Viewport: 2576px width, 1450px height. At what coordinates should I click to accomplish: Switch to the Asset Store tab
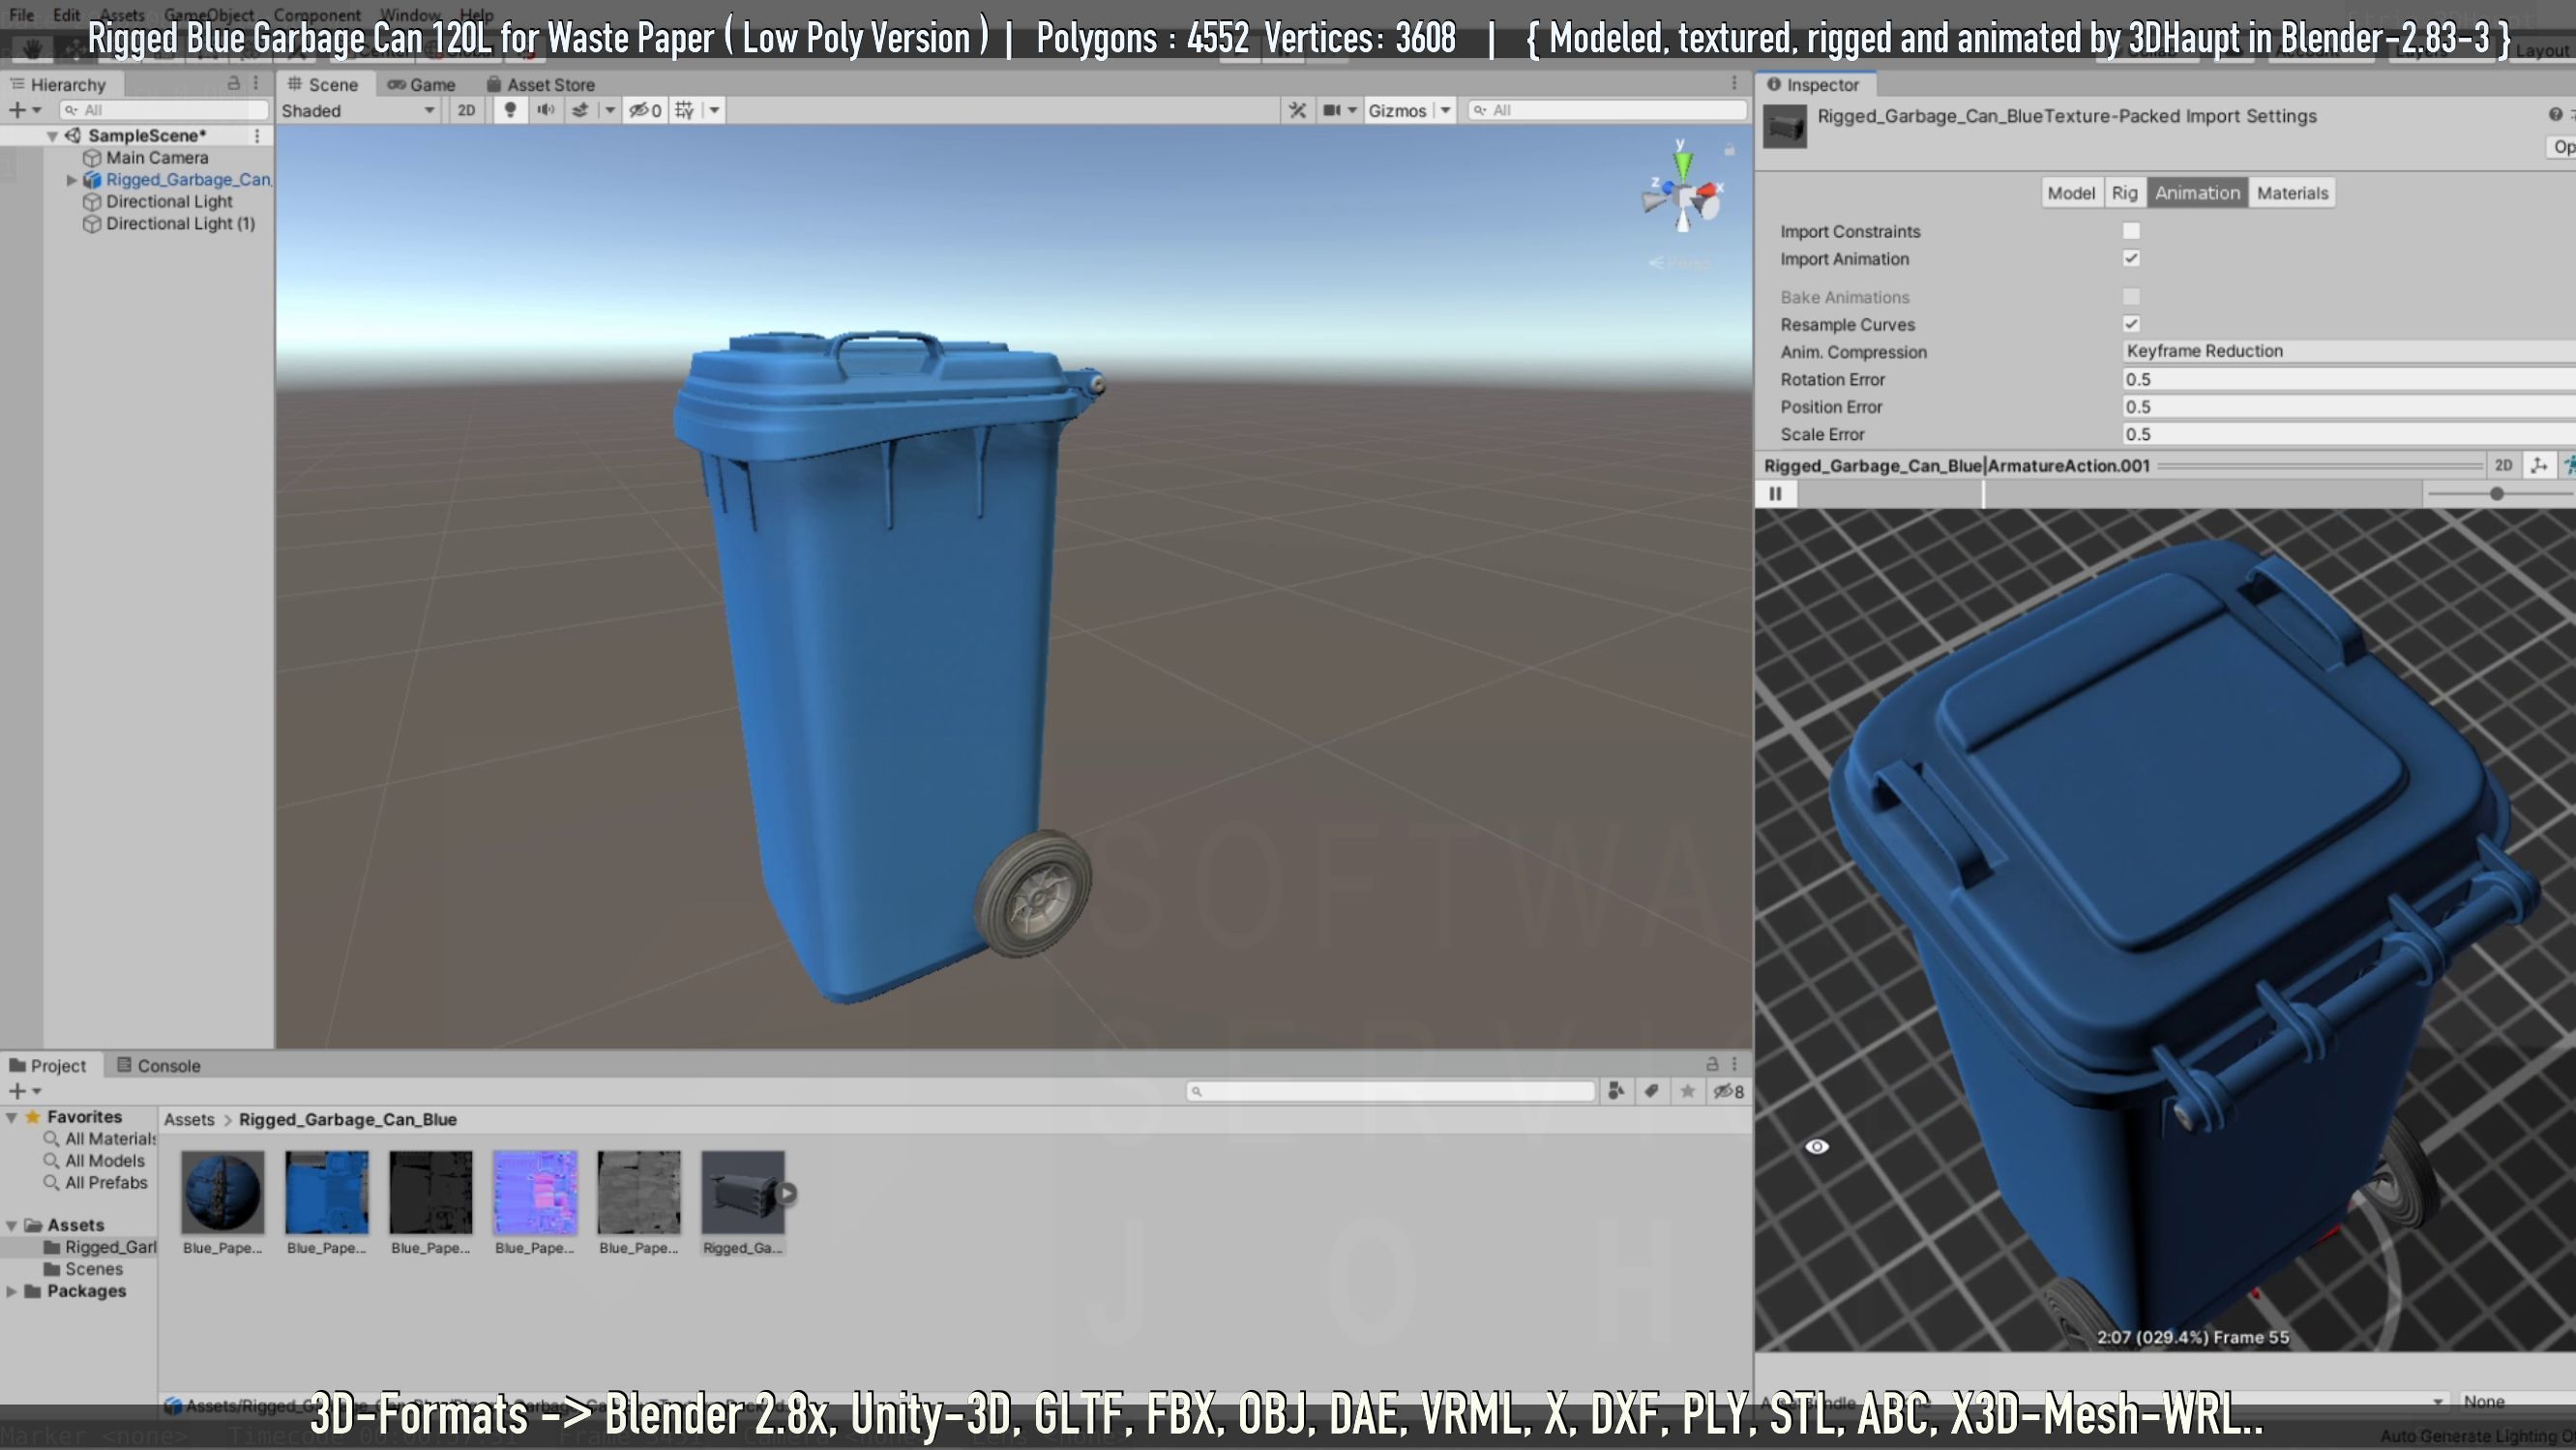[541, 84]
